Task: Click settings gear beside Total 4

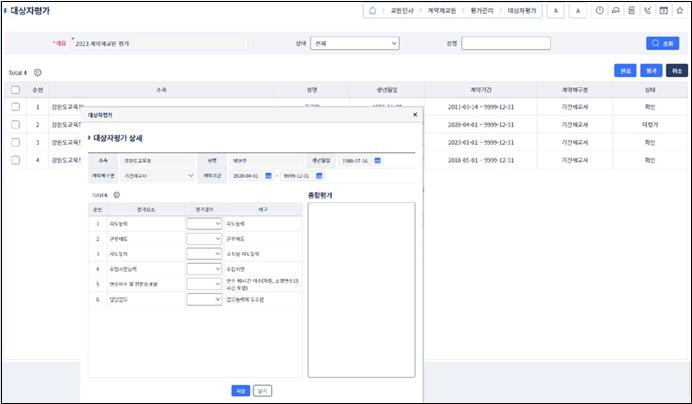Action: click(x=38, y=72)
